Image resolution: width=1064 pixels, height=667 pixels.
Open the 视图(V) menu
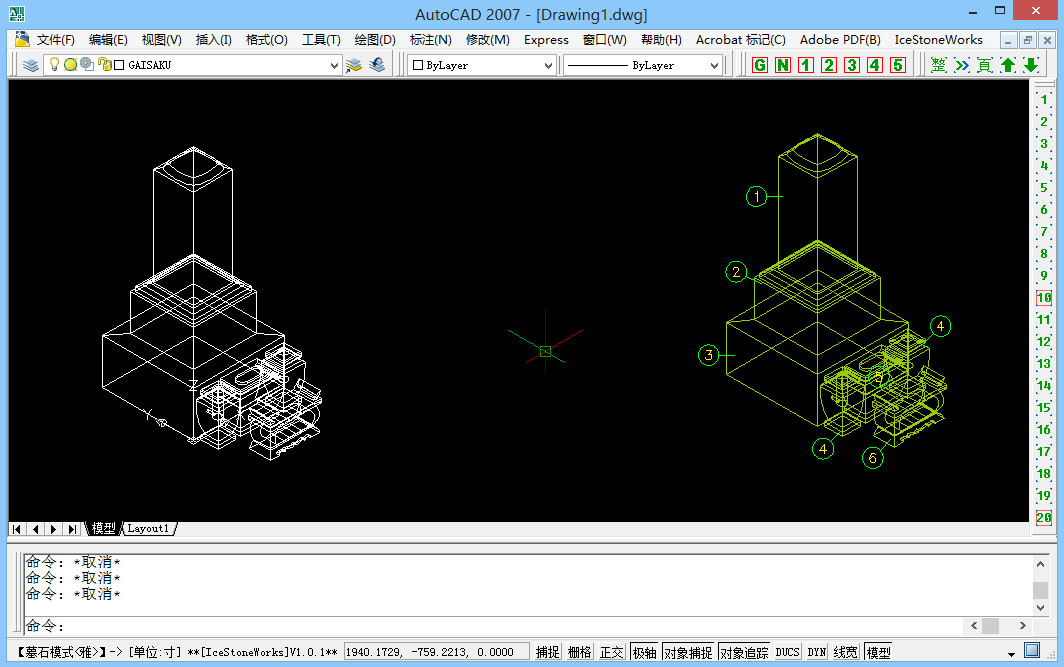[x=162, y=40]
